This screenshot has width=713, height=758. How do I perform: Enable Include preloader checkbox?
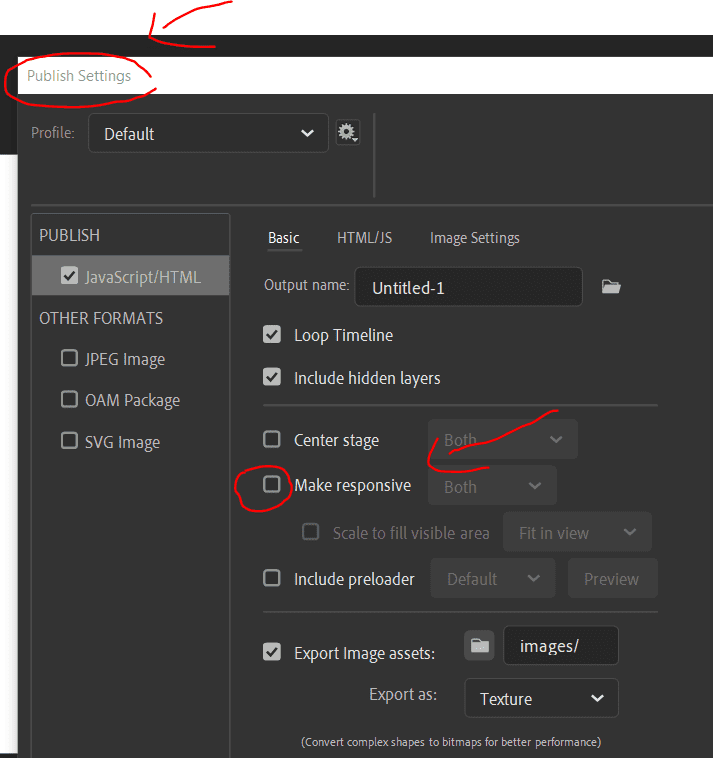pyautogui.click(x=272, y=578)
